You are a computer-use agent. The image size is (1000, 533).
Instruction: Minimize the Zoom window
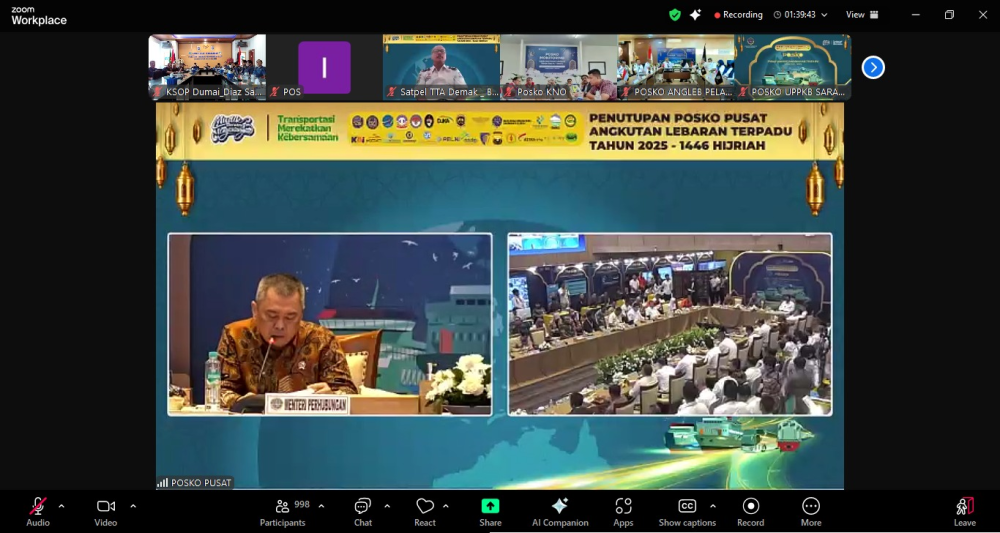click(x=916, y=15)
